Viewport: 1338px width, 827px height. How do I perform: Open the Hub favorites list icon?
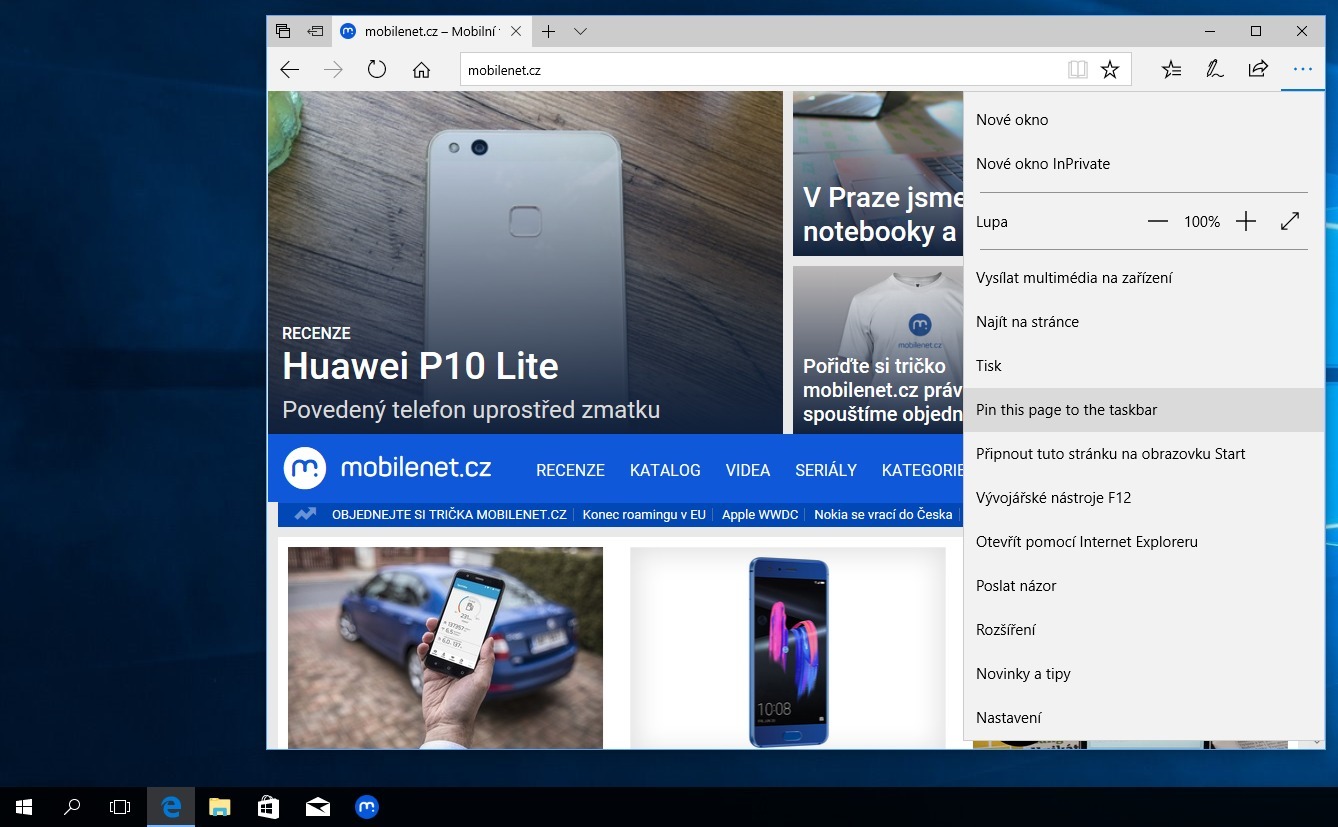coord(1170,69)
